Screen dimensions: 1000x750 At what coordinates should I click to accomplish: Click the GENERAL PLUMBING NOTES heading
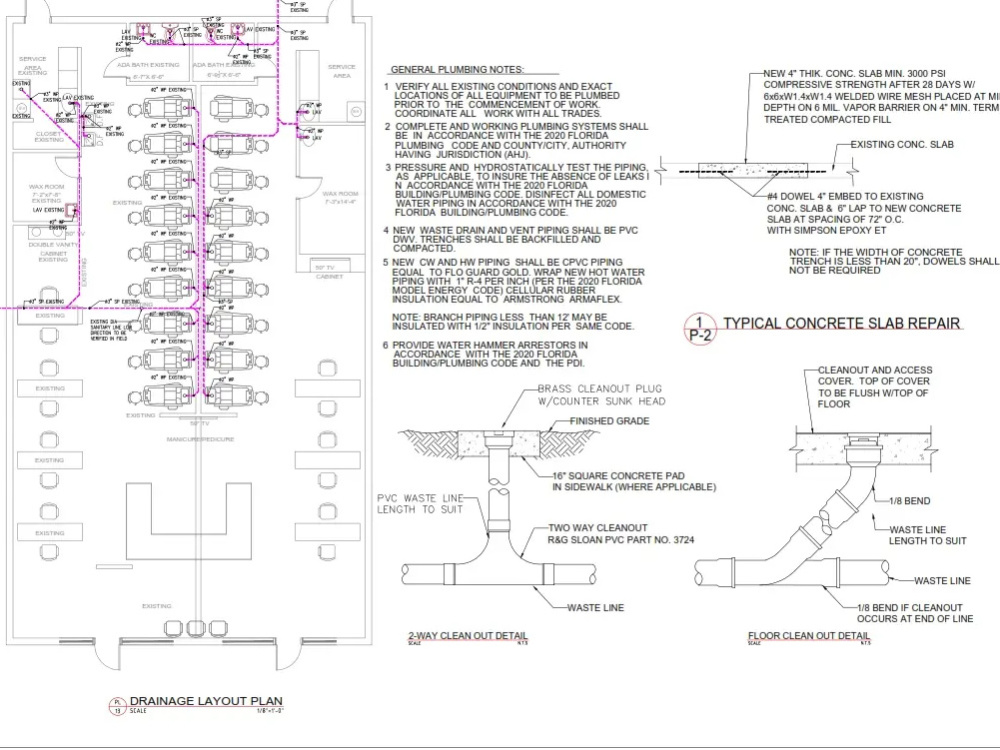click(x=457, y=70)
